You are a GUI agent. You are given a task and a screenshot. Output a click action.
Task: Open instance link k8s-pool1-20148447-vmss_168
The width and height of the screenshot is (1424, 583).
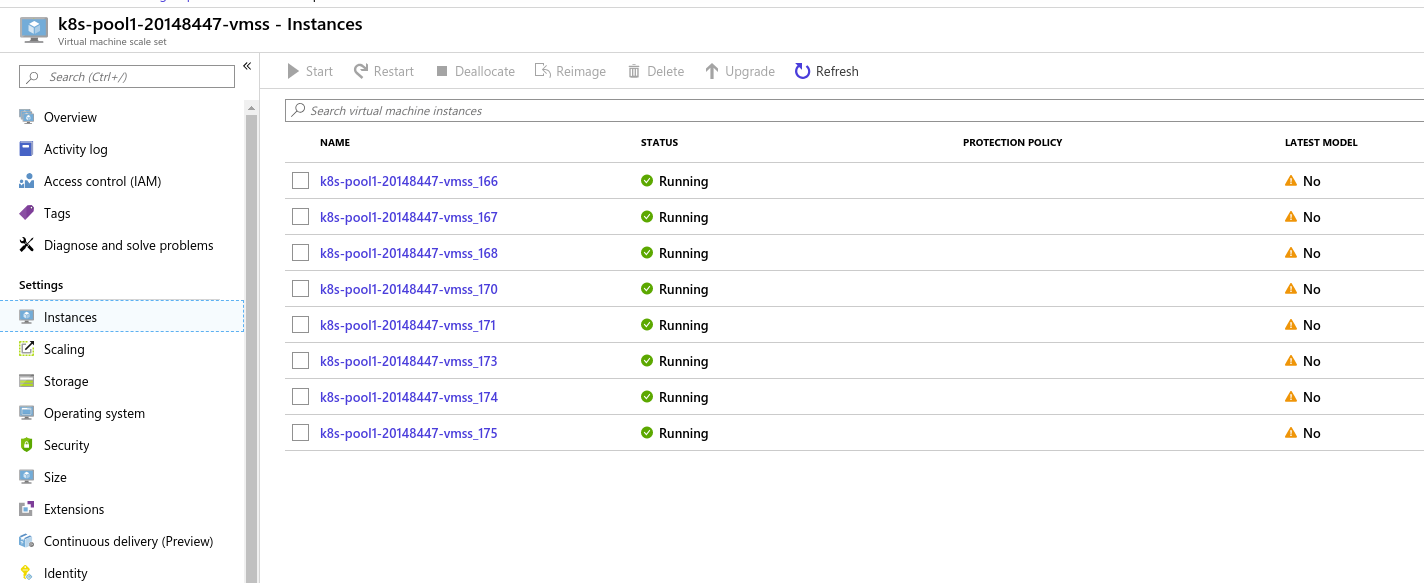click(x=408, y=253)
